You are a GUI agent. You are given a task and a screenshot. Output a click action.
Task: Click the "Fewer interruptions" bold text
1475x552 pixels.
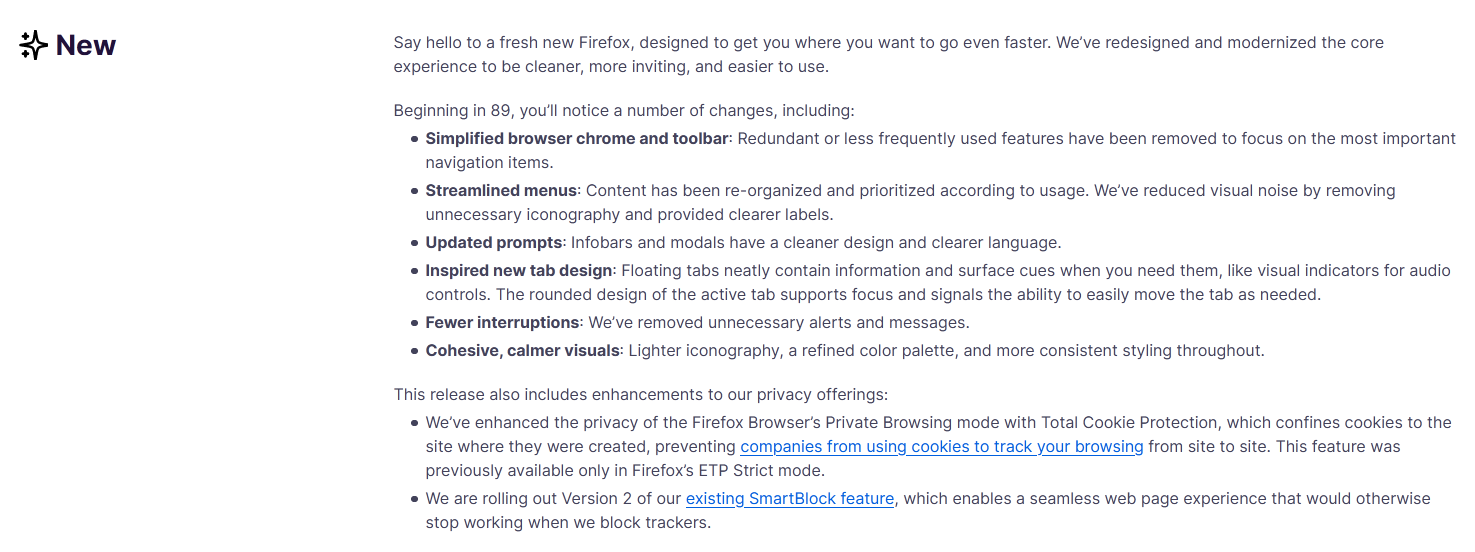click(502, 322)
